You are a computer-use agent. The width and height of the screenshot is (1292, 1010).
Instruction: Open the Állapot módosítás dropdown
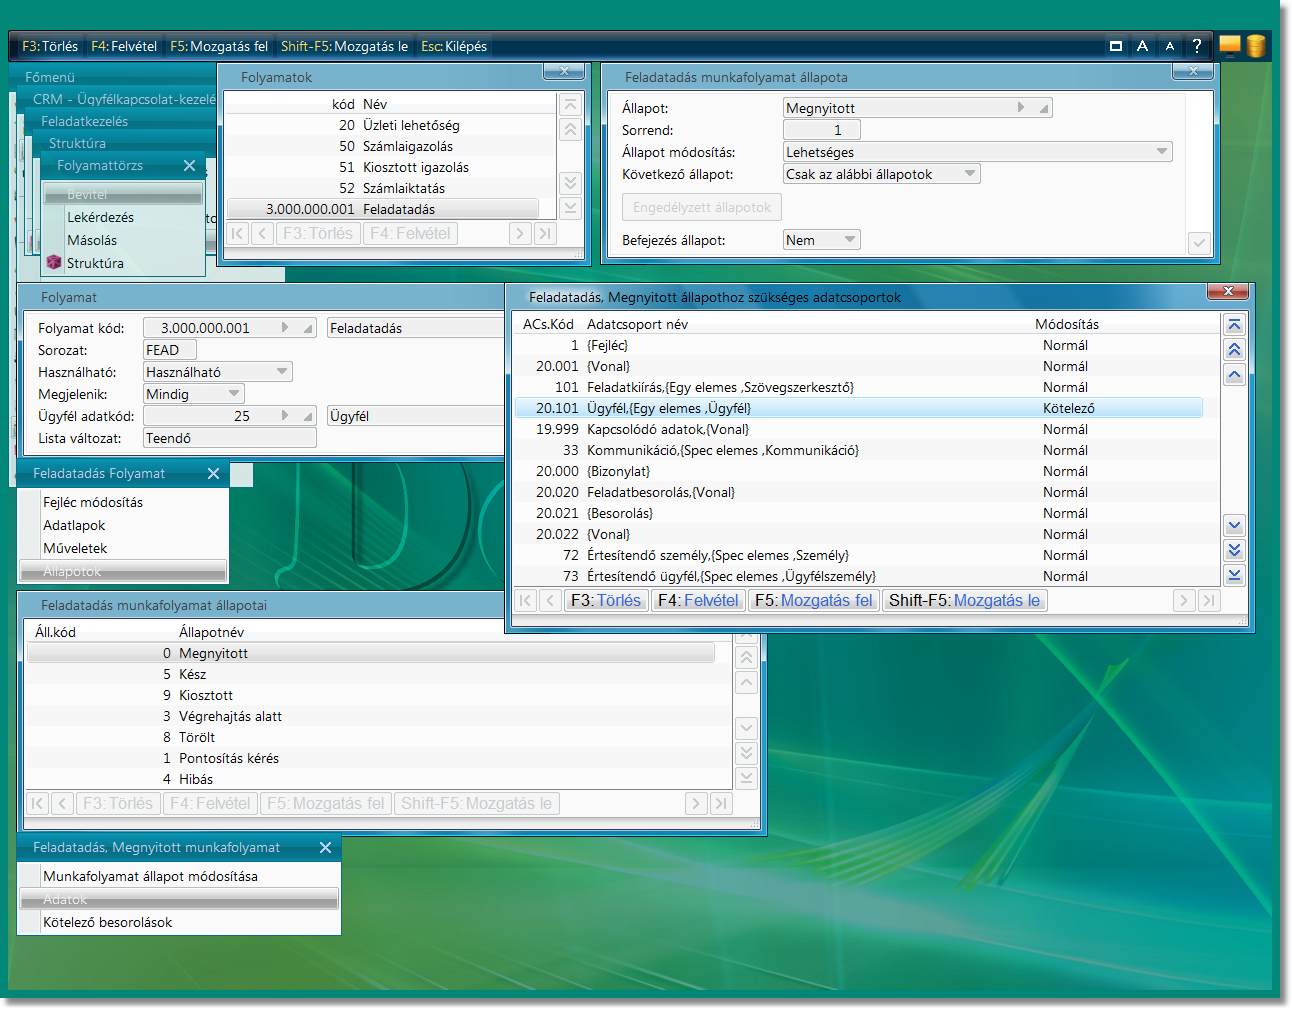coord(1161,152)
